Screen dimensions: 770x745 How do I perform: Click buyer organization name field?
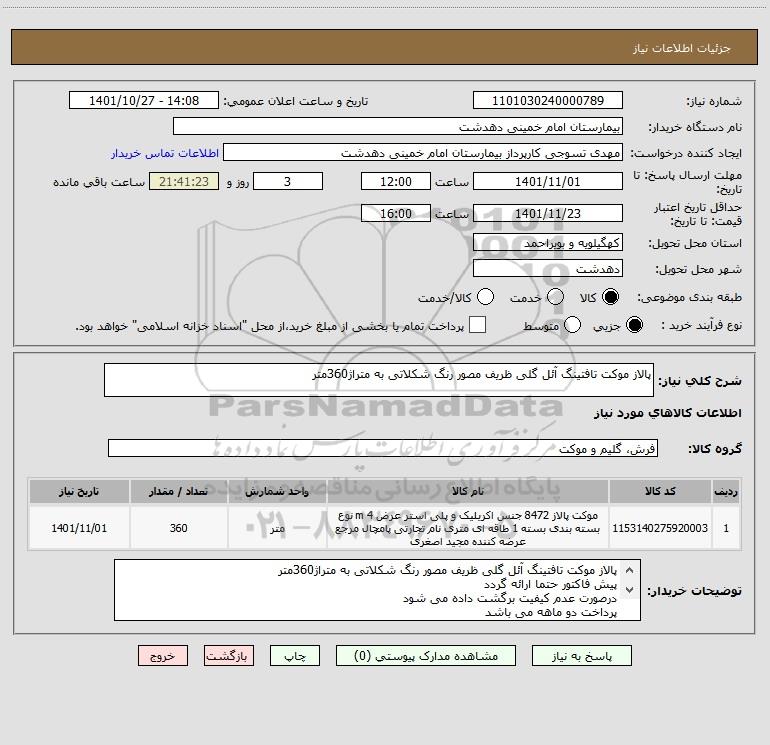point(398,127)
